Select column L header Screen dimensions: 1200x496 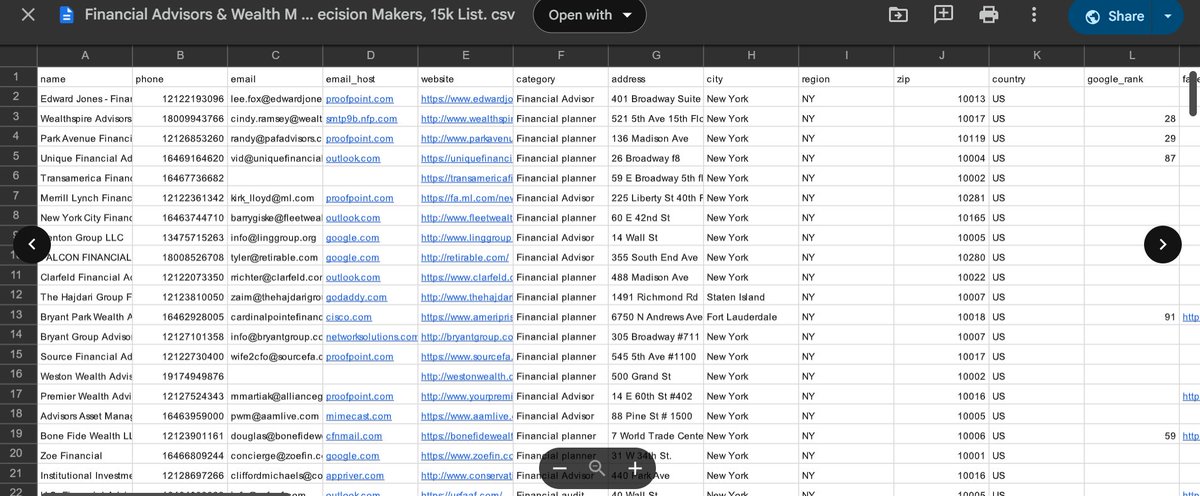pyautogui.click(x=1131, y=56)
